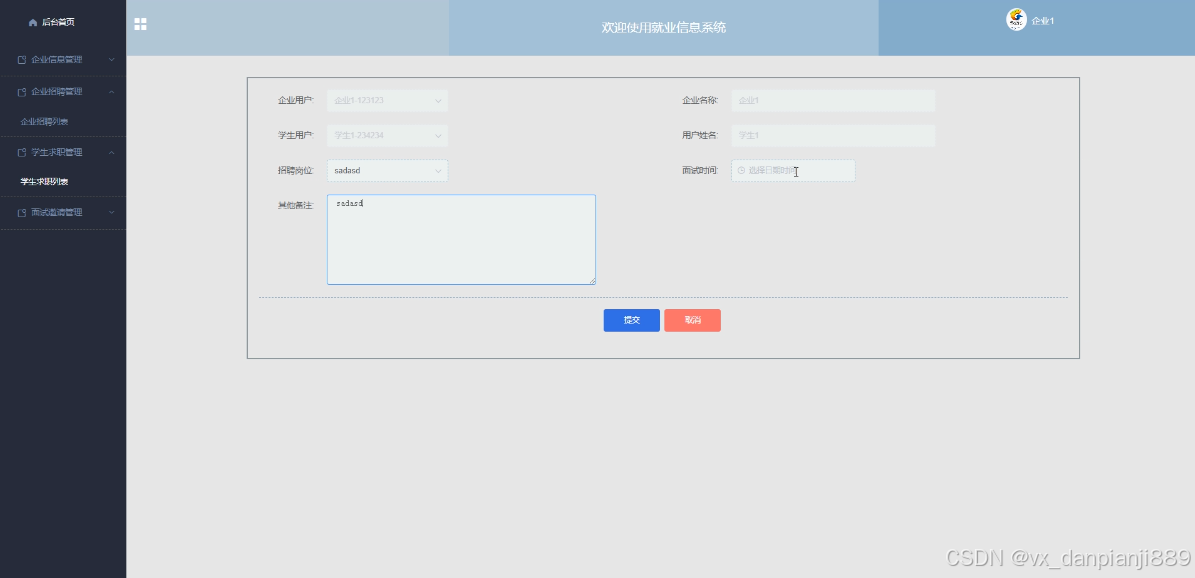Expand 企业信息管理 using its chevron

click(x=111, y=59)
